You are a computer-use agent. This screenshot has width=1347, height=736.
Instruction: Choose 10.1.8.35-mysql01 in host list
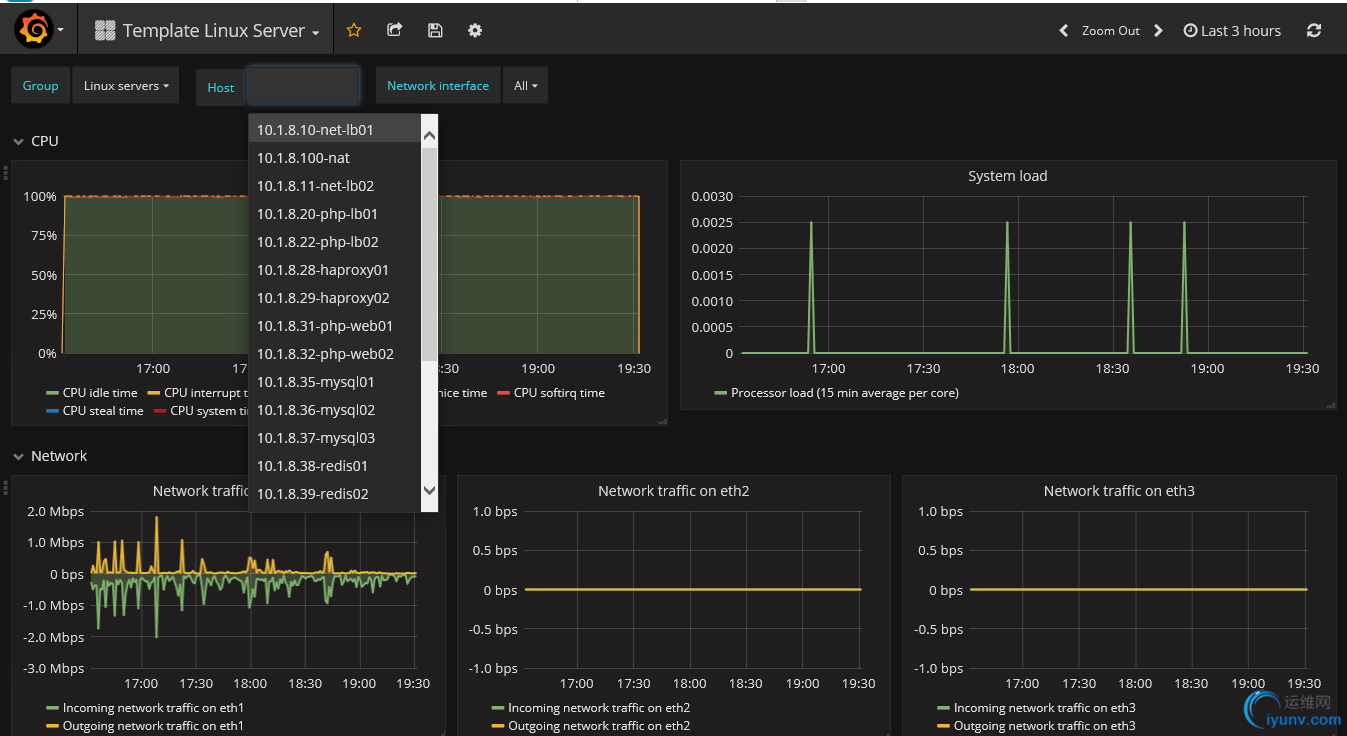click(316, 382)
